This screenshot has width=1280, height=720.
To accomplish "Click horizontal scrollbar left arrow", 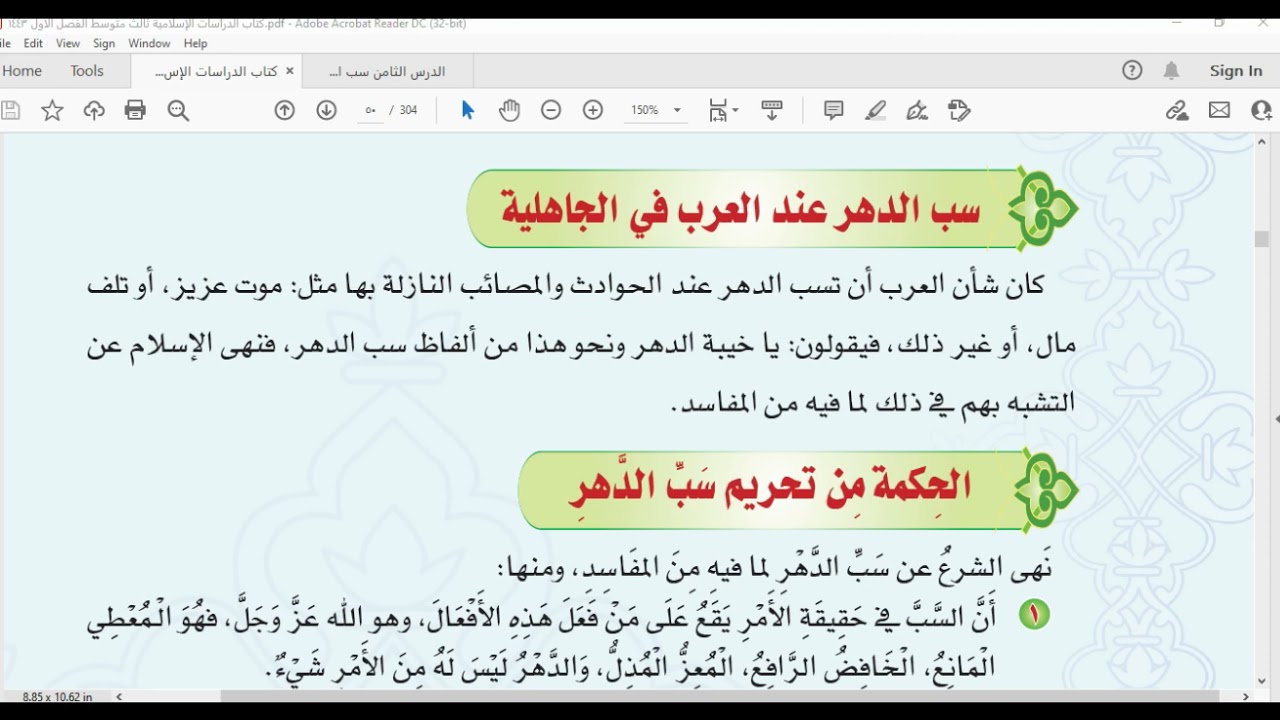I will (x=119, y=696).
